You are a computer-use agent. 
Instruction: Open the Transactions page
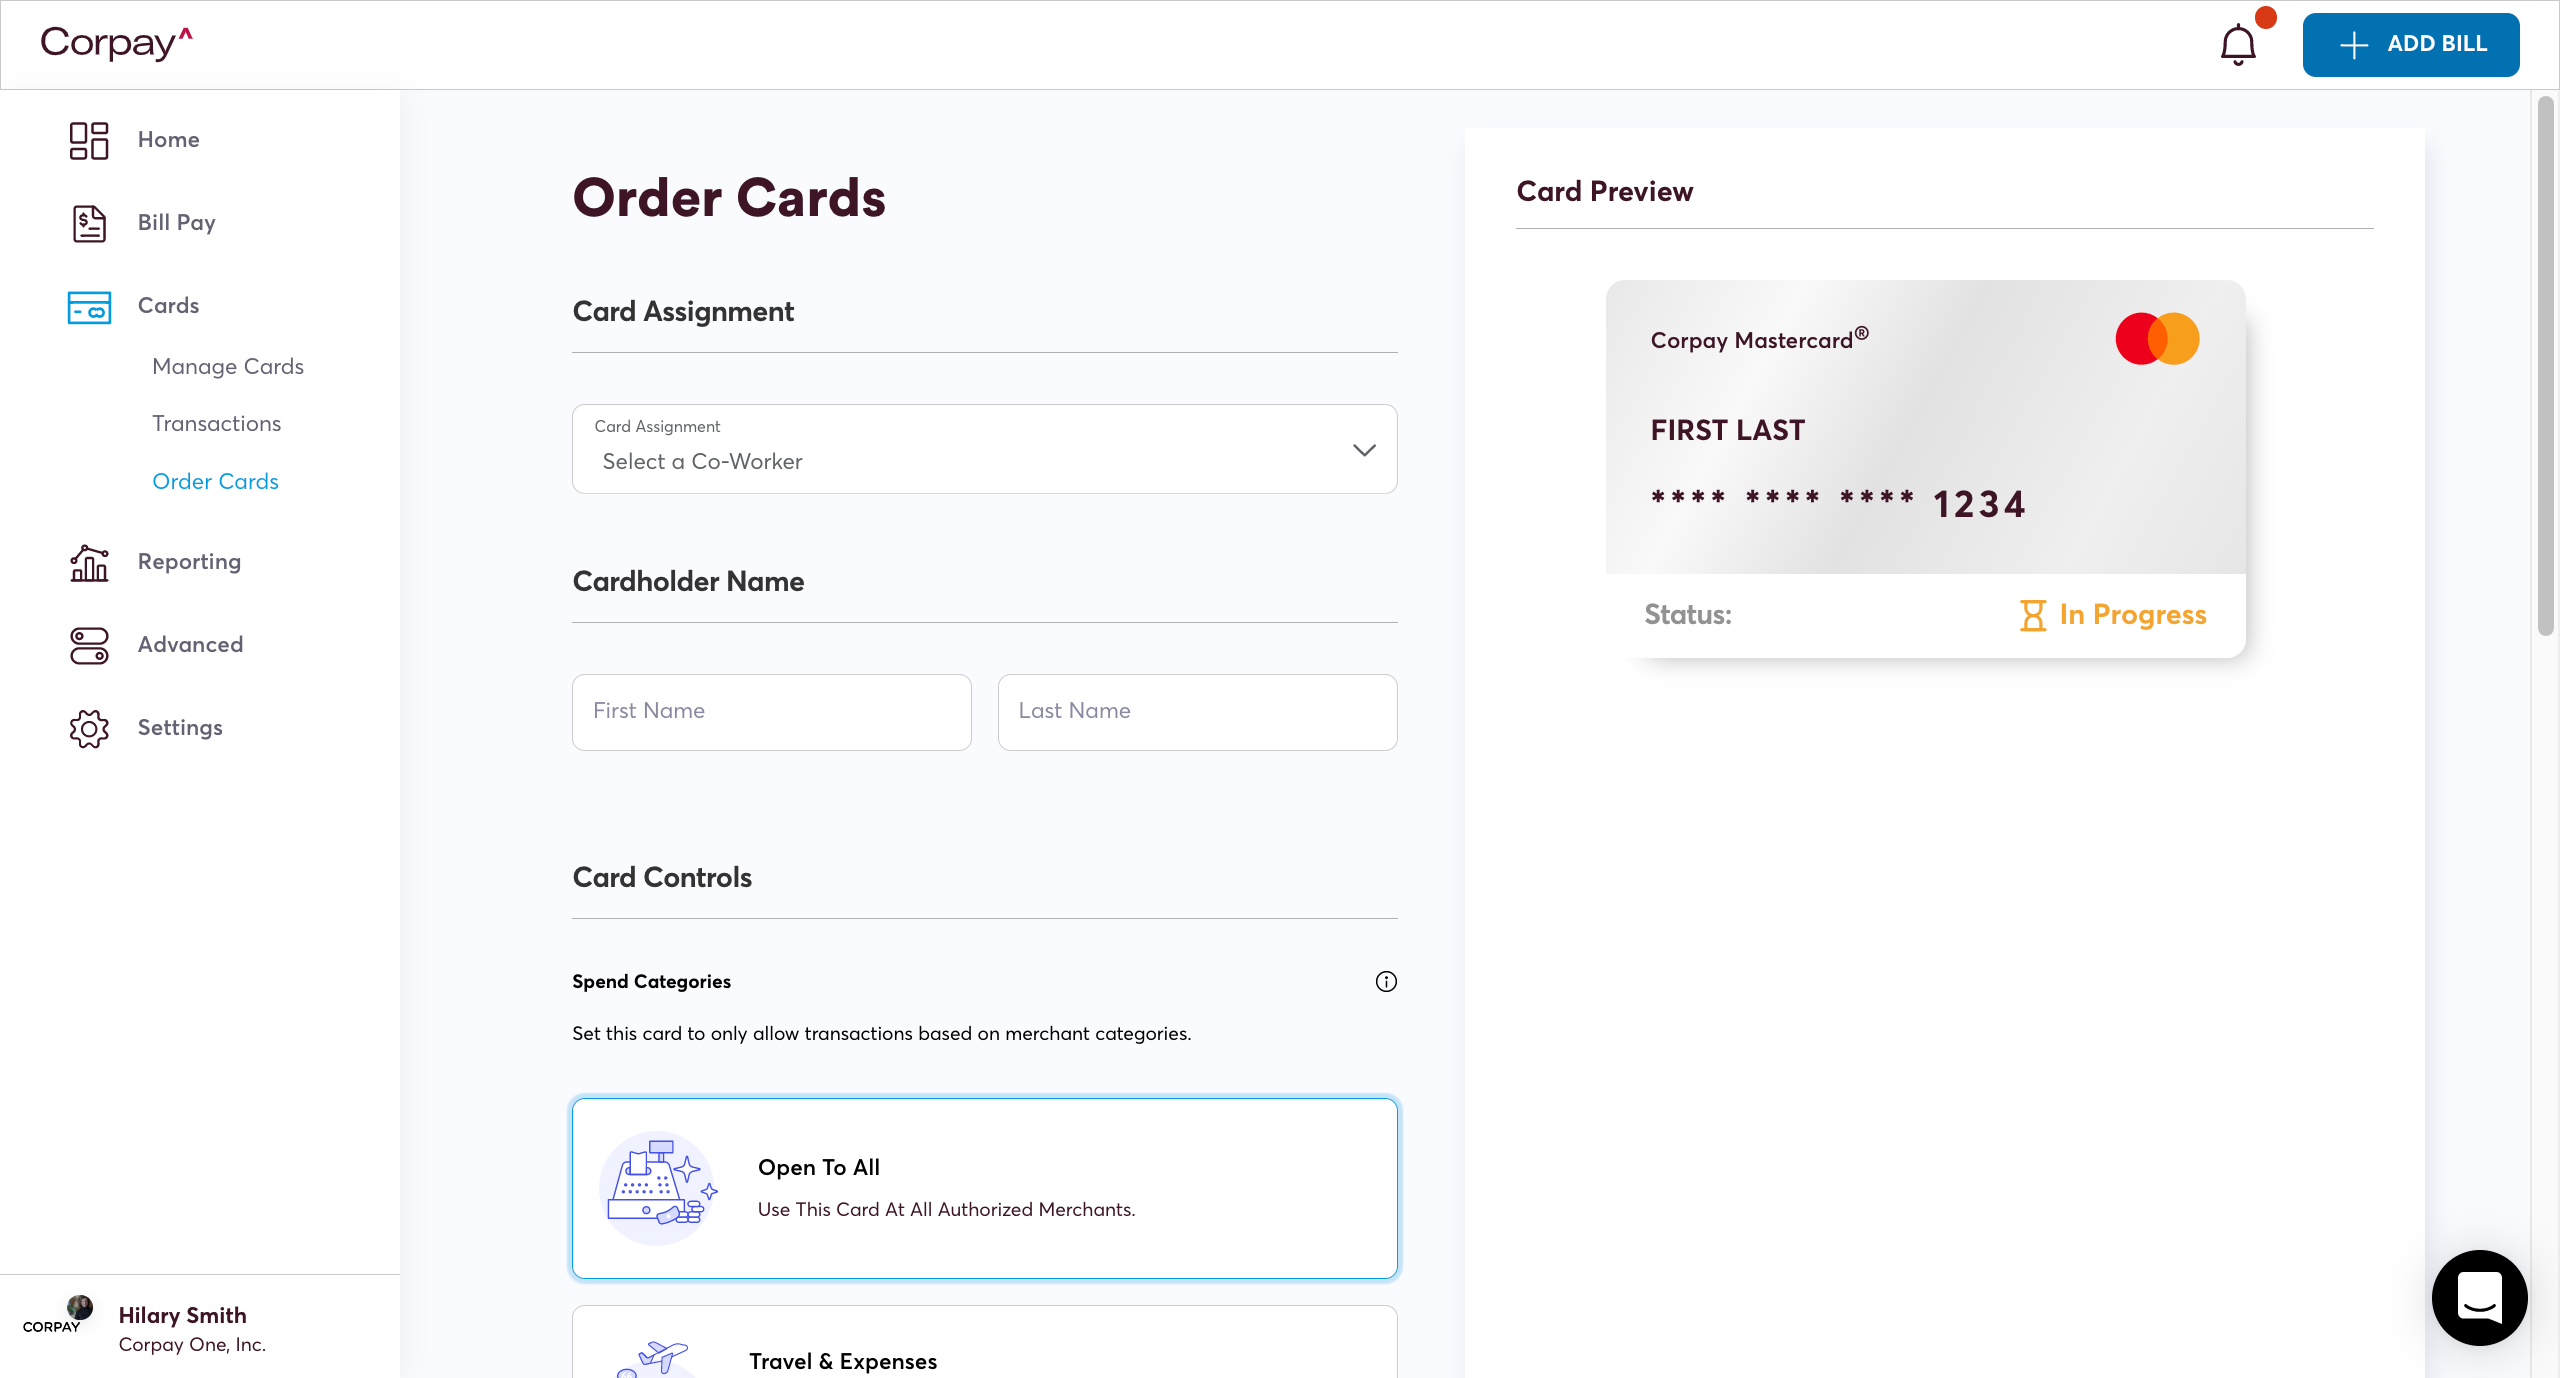[x=216, y=424]
